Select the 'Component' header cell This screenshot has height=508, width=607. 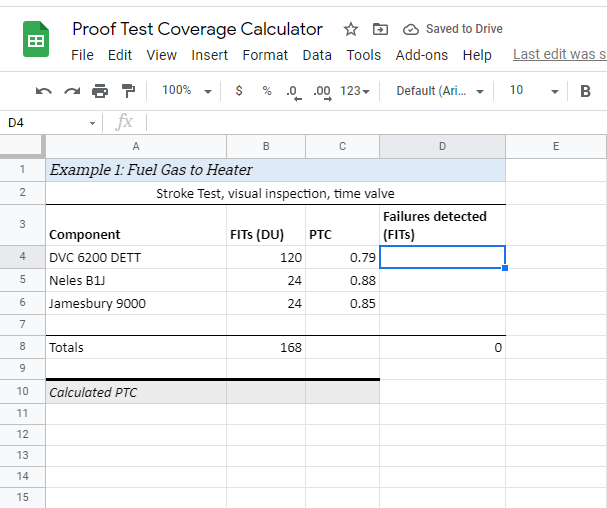click(x=136, y=225)
